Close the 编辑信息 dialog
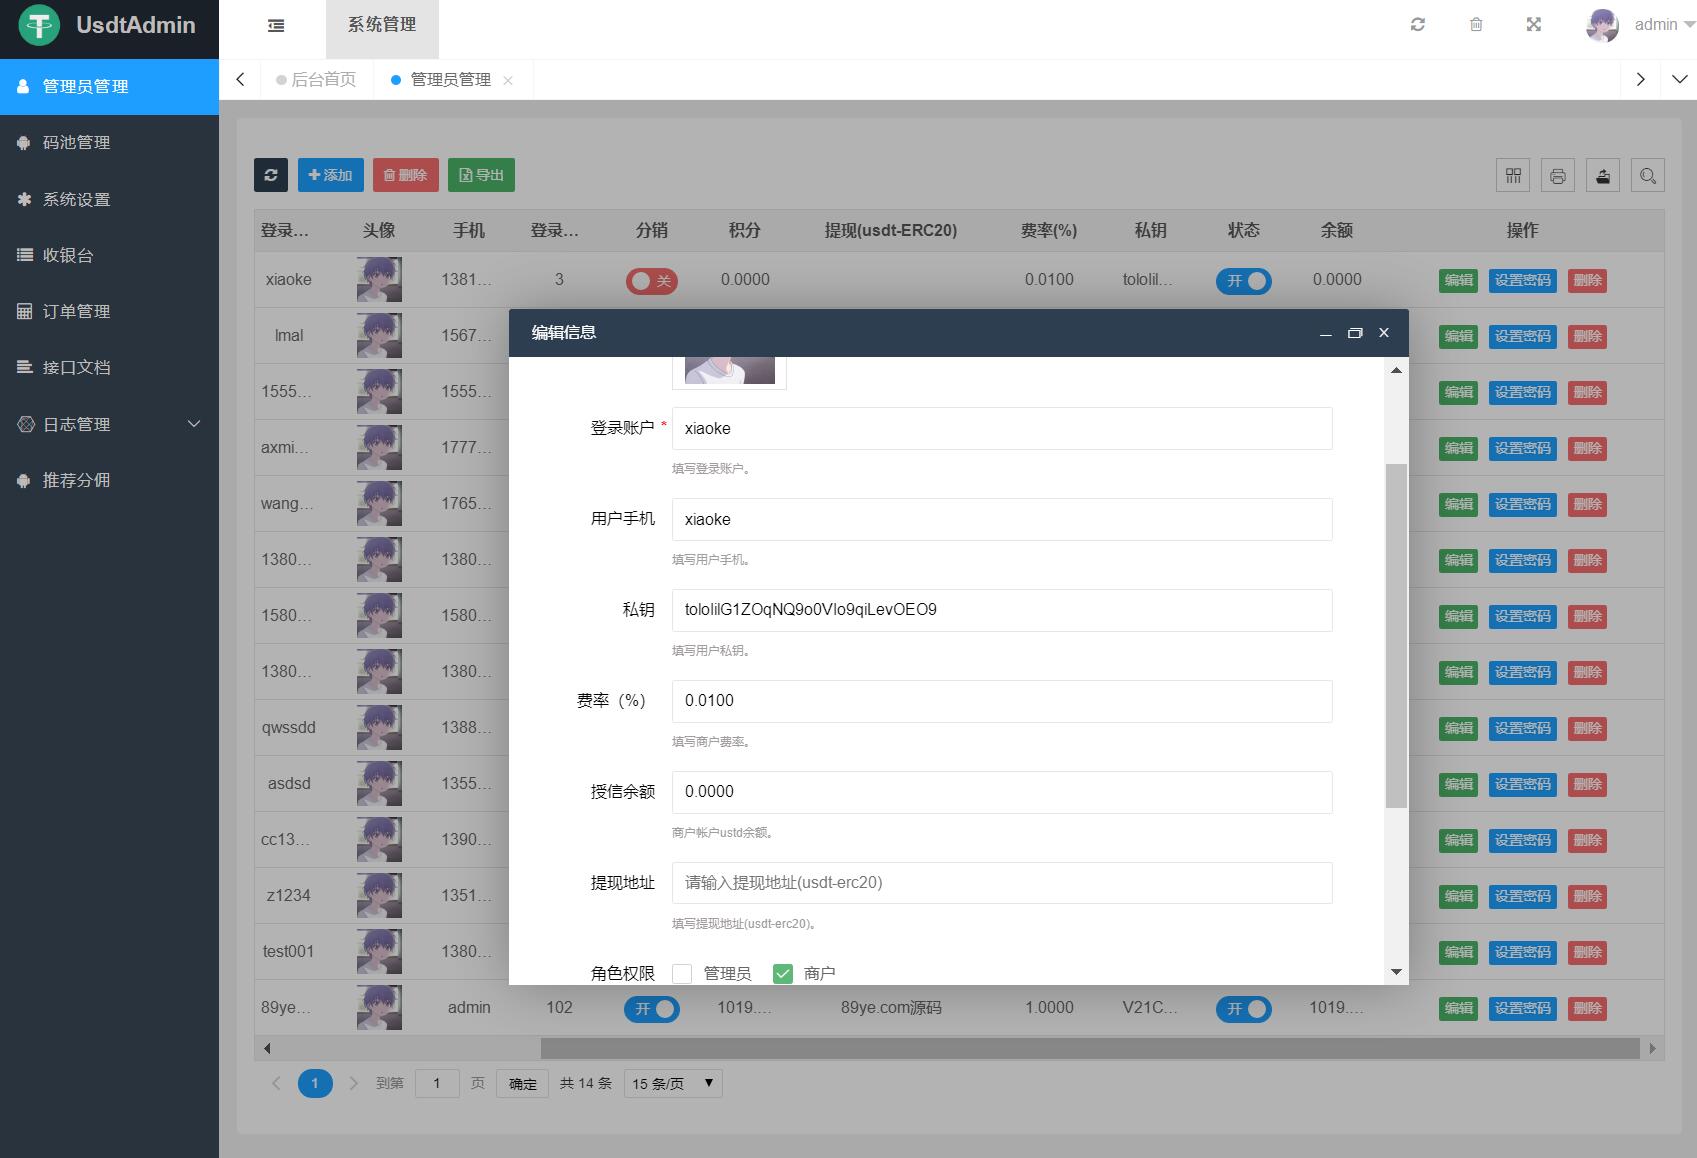 pos(1384,333)
